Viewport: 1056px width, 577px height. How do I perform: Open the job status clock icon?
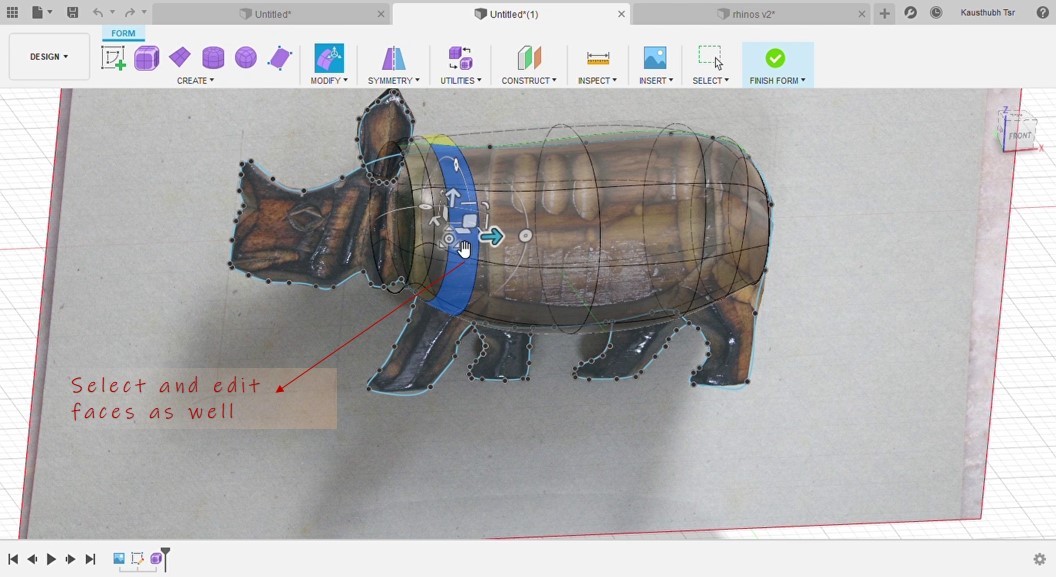pos(936,13)
